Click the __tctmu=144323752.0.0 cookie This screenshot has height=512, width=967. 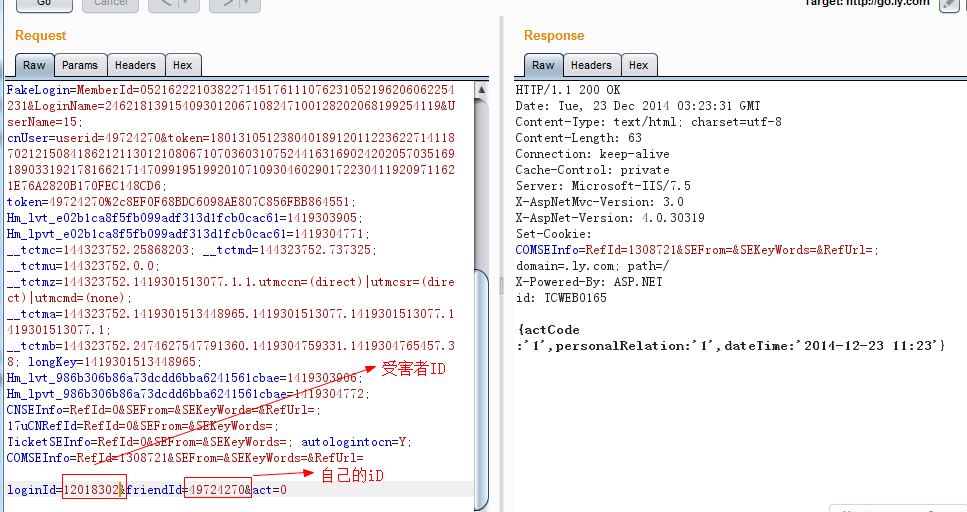[83, 266]
